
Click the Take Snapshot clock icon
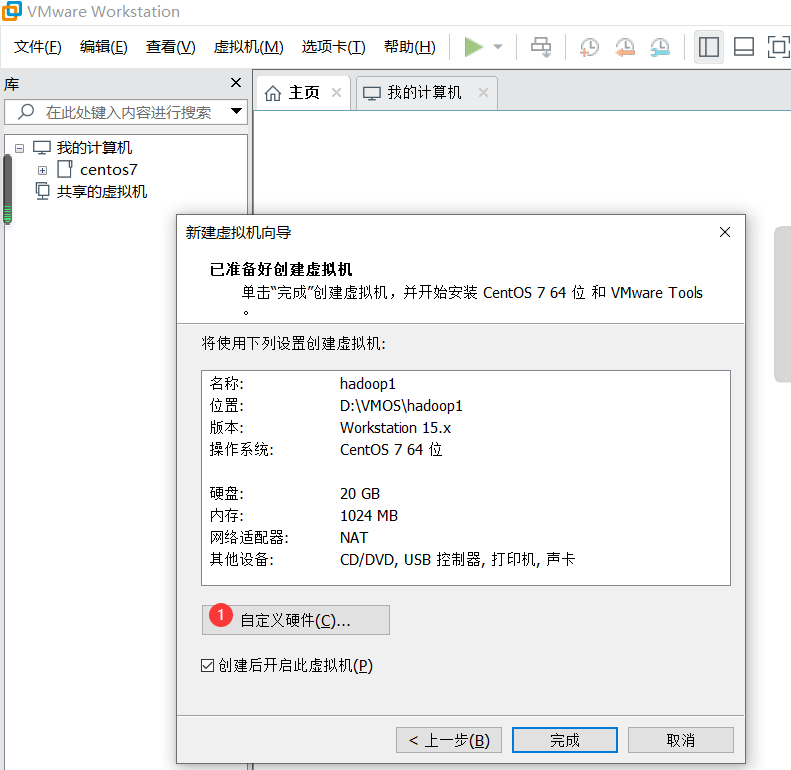pyautogui.click(x=589, y=47)
